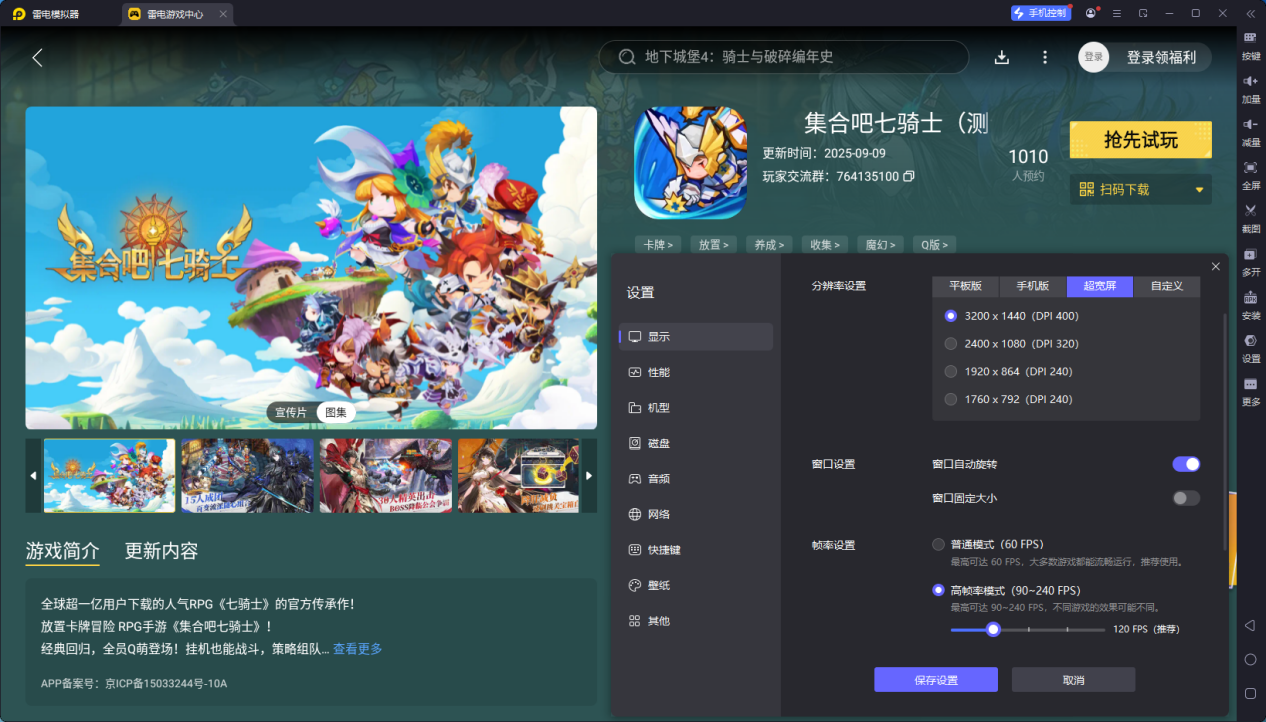Open the 网络 settings section

coord(696,514)
